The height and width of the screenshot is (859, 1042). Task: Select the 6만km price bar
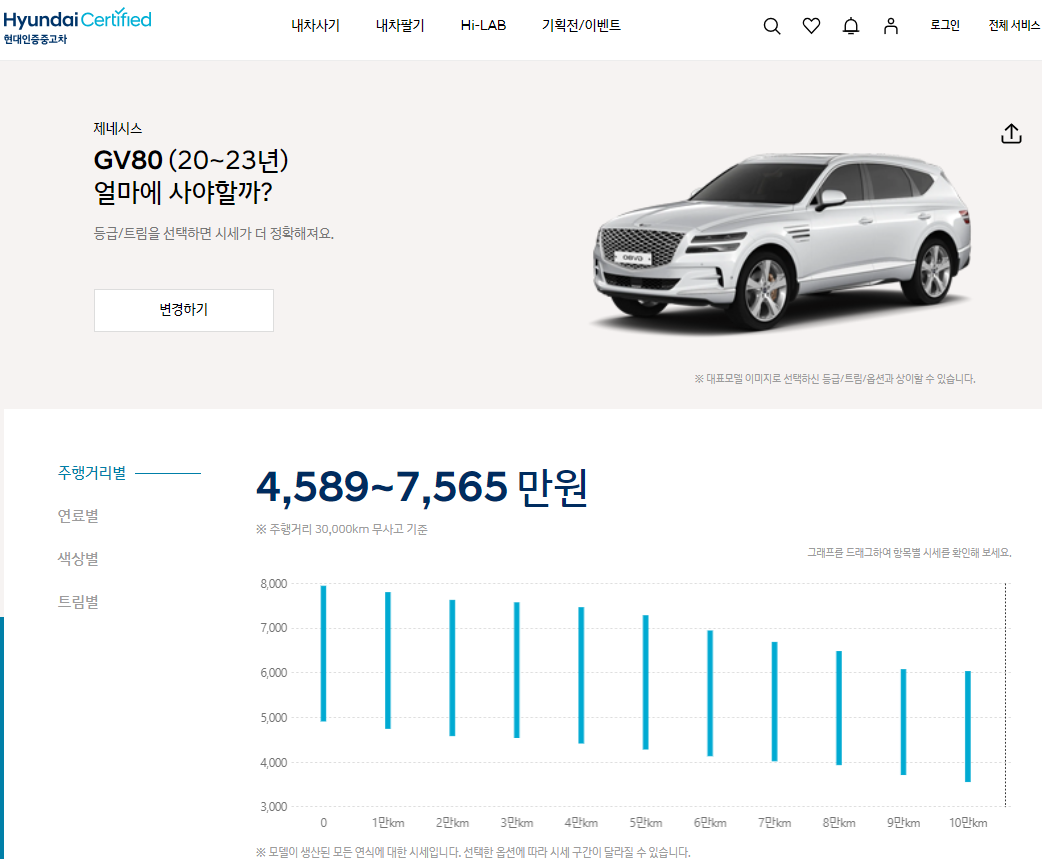tap(710, 693)
